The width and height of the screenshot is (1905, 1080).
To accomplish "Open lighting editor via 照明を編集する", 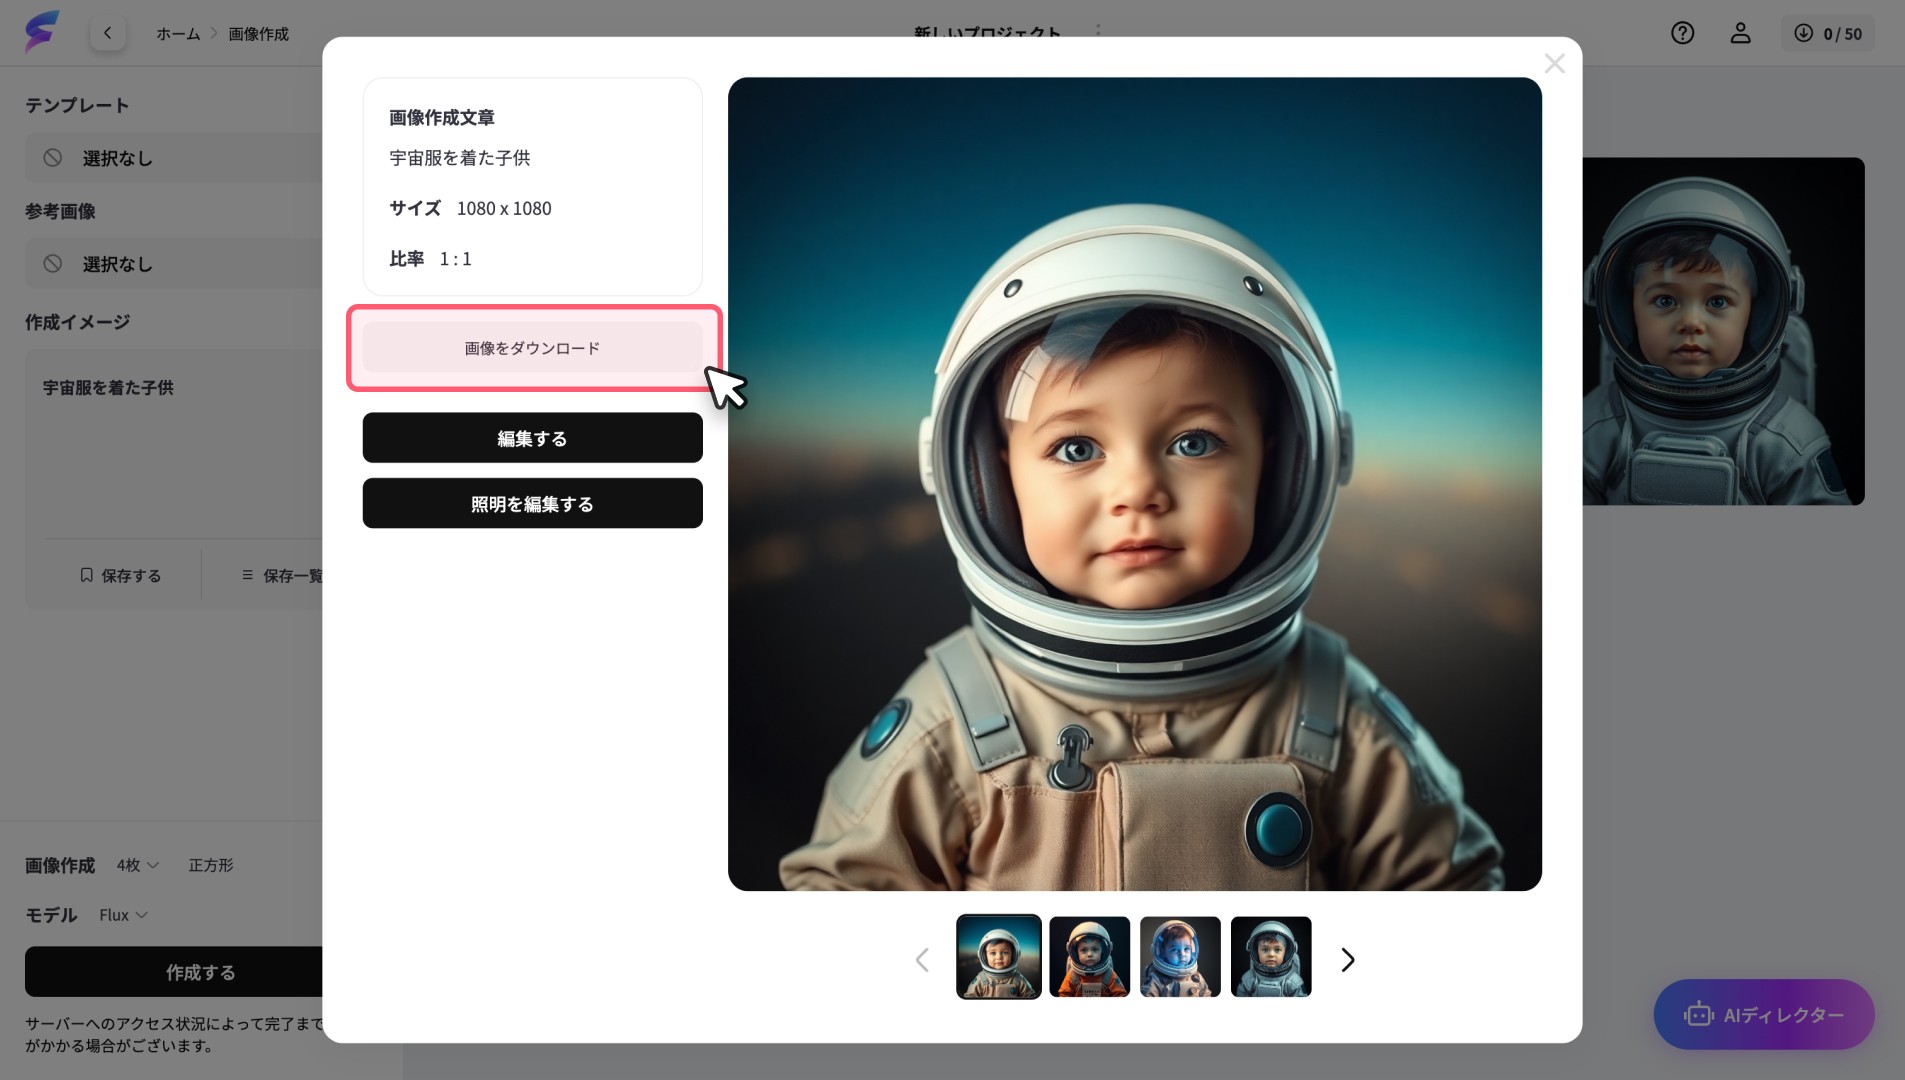I will [532, 503].
